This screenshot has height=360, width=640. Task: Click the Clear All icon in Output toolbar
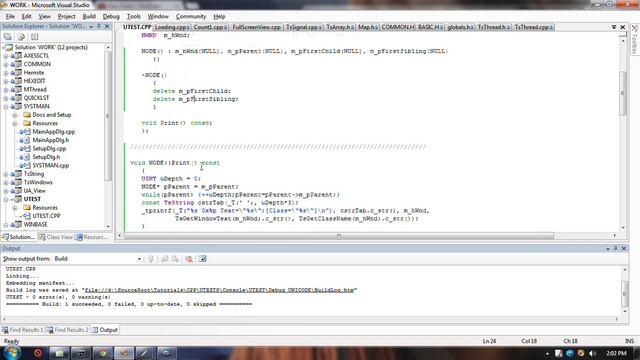point(189,259)
